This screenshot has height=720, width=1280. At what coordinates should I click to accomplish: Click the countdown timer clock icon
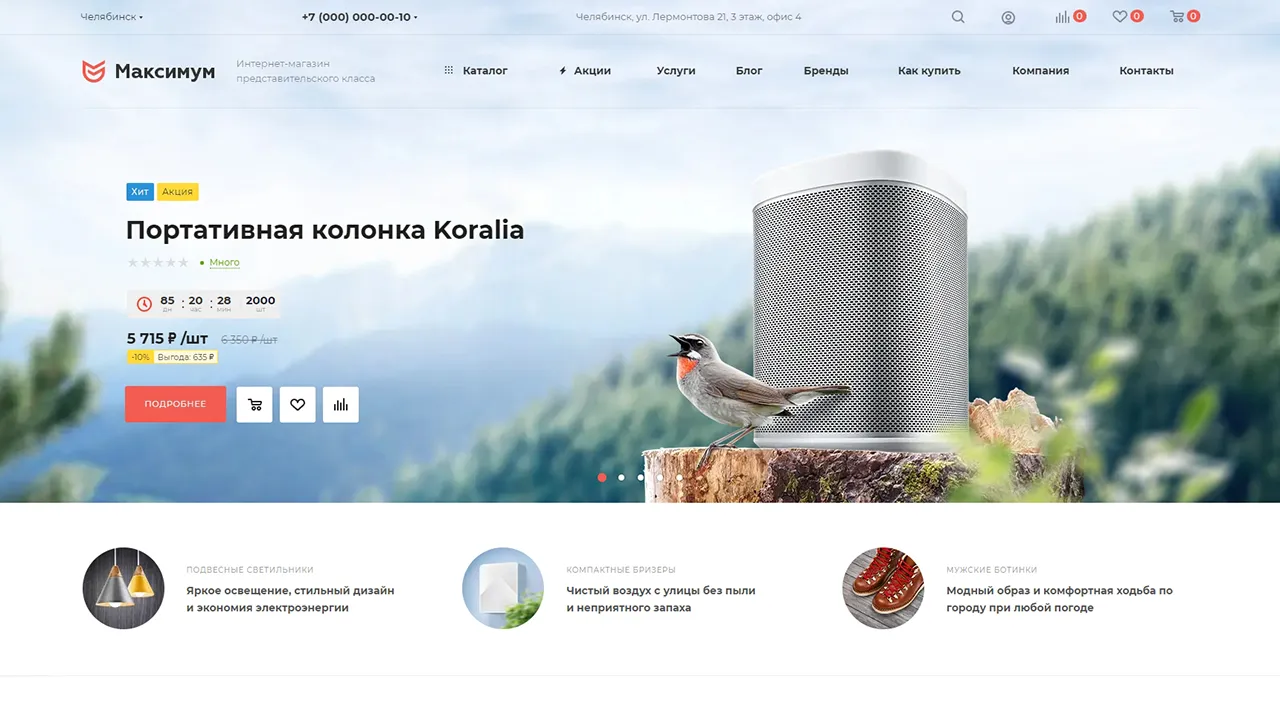[x=144, y=304]
